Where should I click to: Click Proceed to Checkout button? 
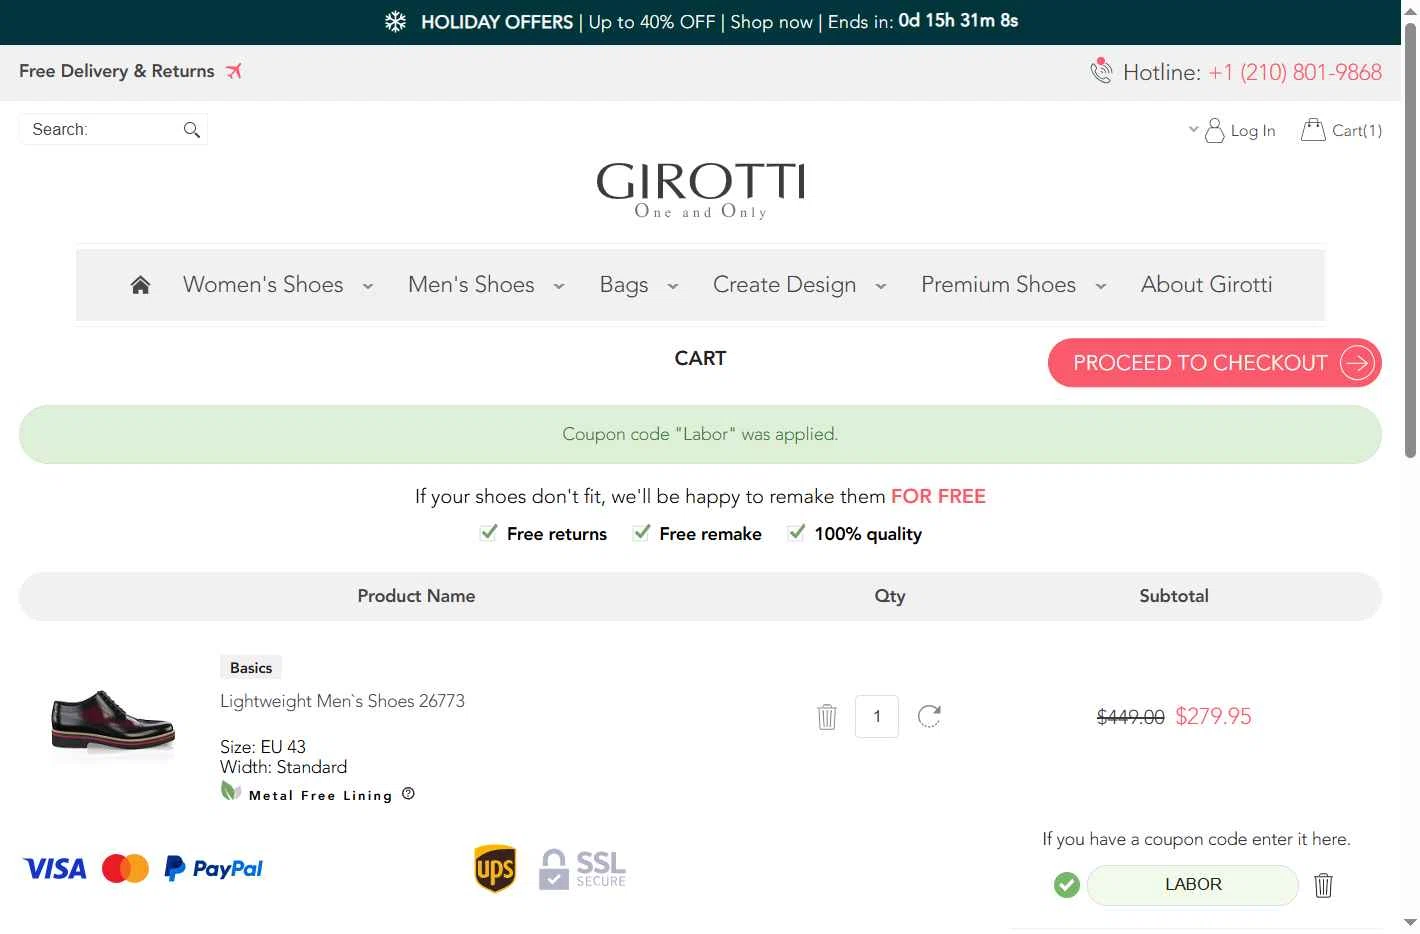[x=1215, y=363]
